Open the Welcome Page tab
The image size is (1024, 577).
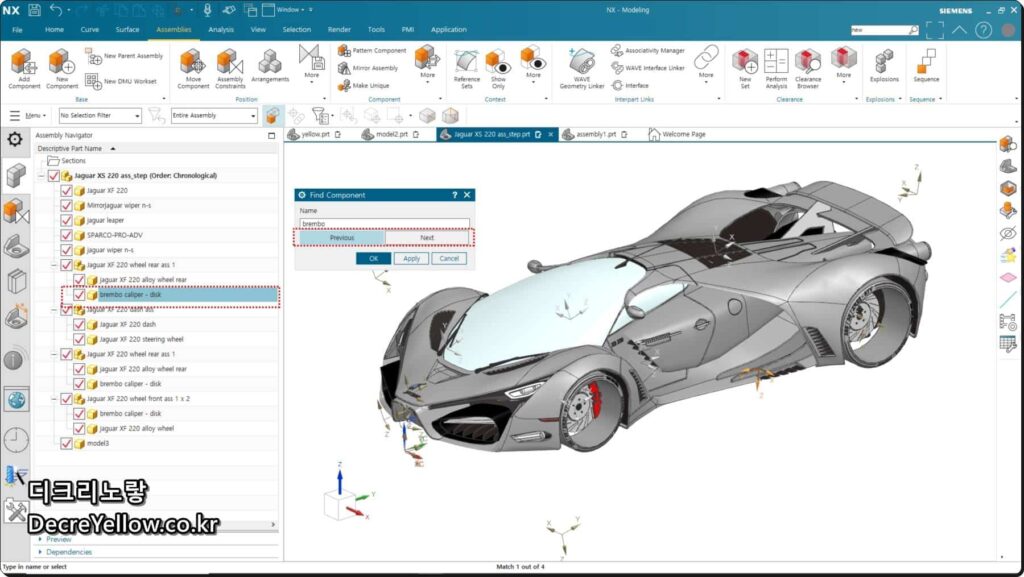(x=677, y=134)
